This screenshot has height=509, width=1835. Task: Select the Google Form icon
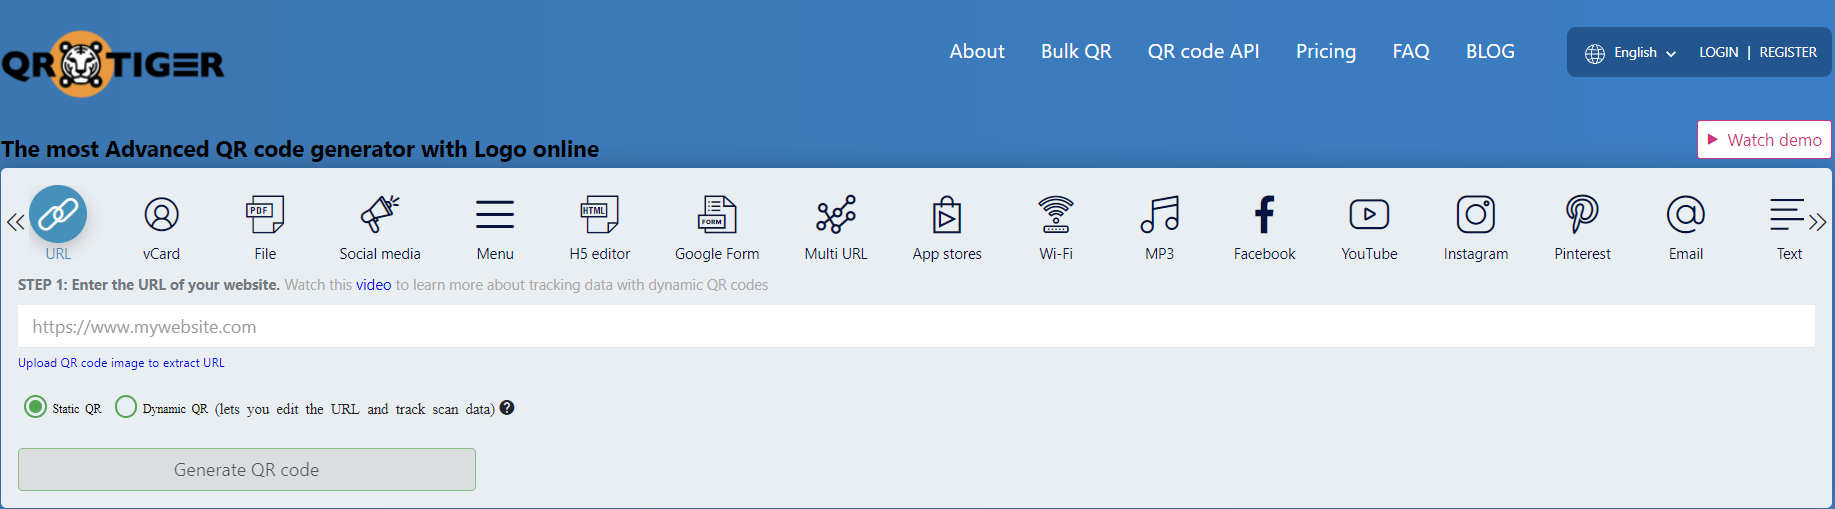(x=717, y=214)
